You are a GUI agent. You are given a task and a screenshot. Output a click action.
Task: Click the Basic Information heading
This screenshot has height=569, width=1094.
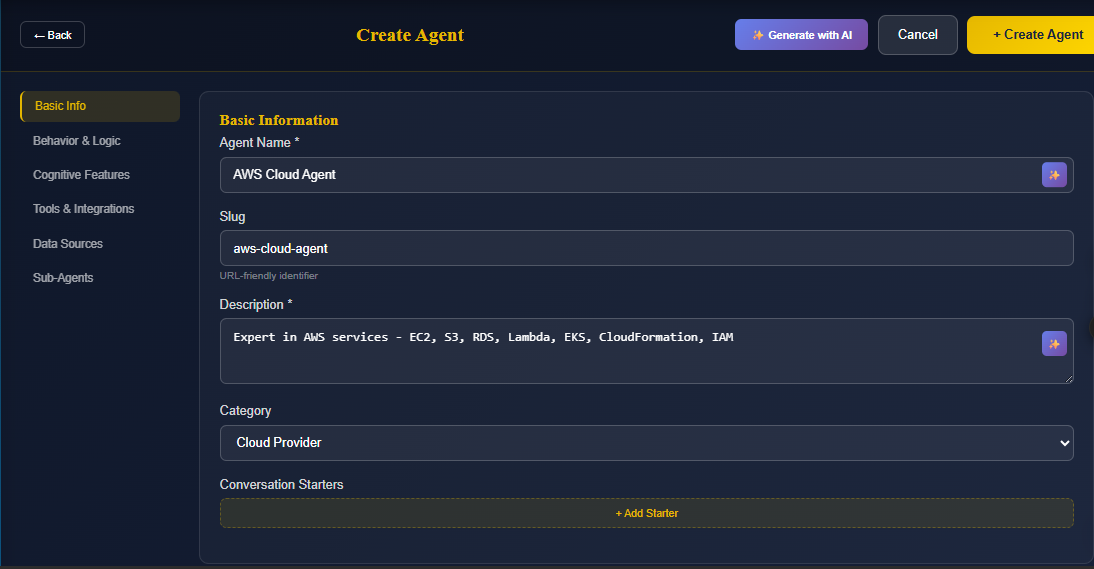[278, 120]
